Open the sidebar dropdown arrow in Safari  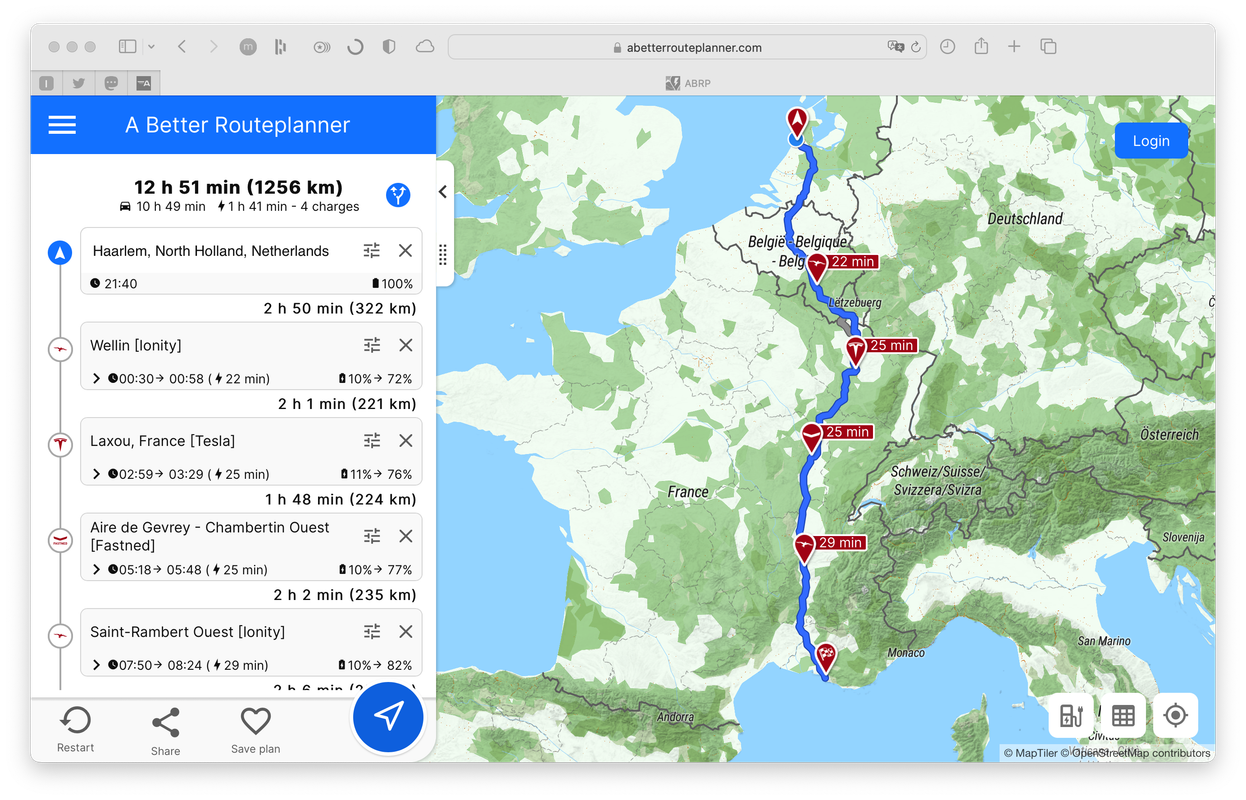click(151, 46)
